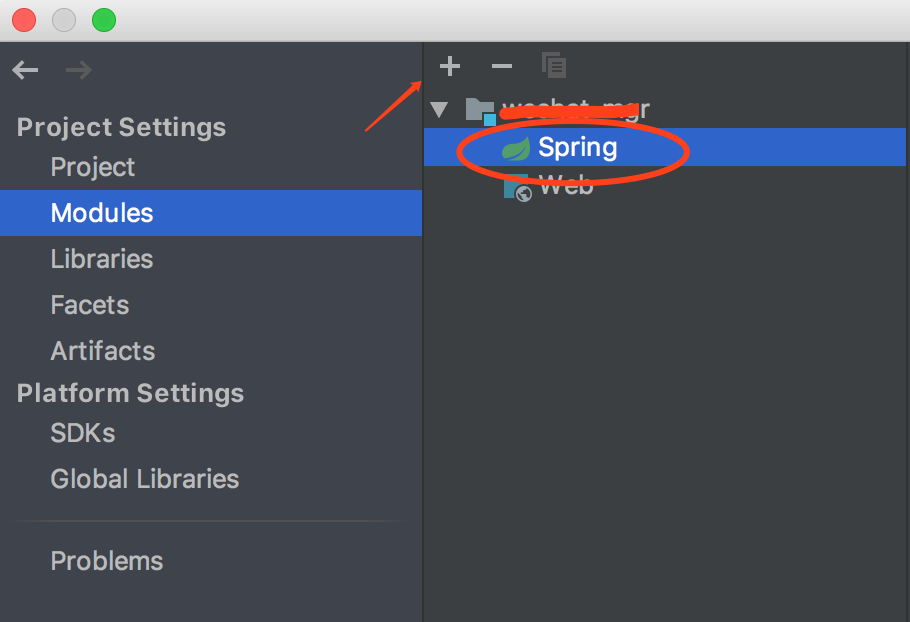Viewport: 910px width, 622px height.
Task: Select Global Libraries under Platform Settings
Action: pyautogui.click(x=144, y=479)
